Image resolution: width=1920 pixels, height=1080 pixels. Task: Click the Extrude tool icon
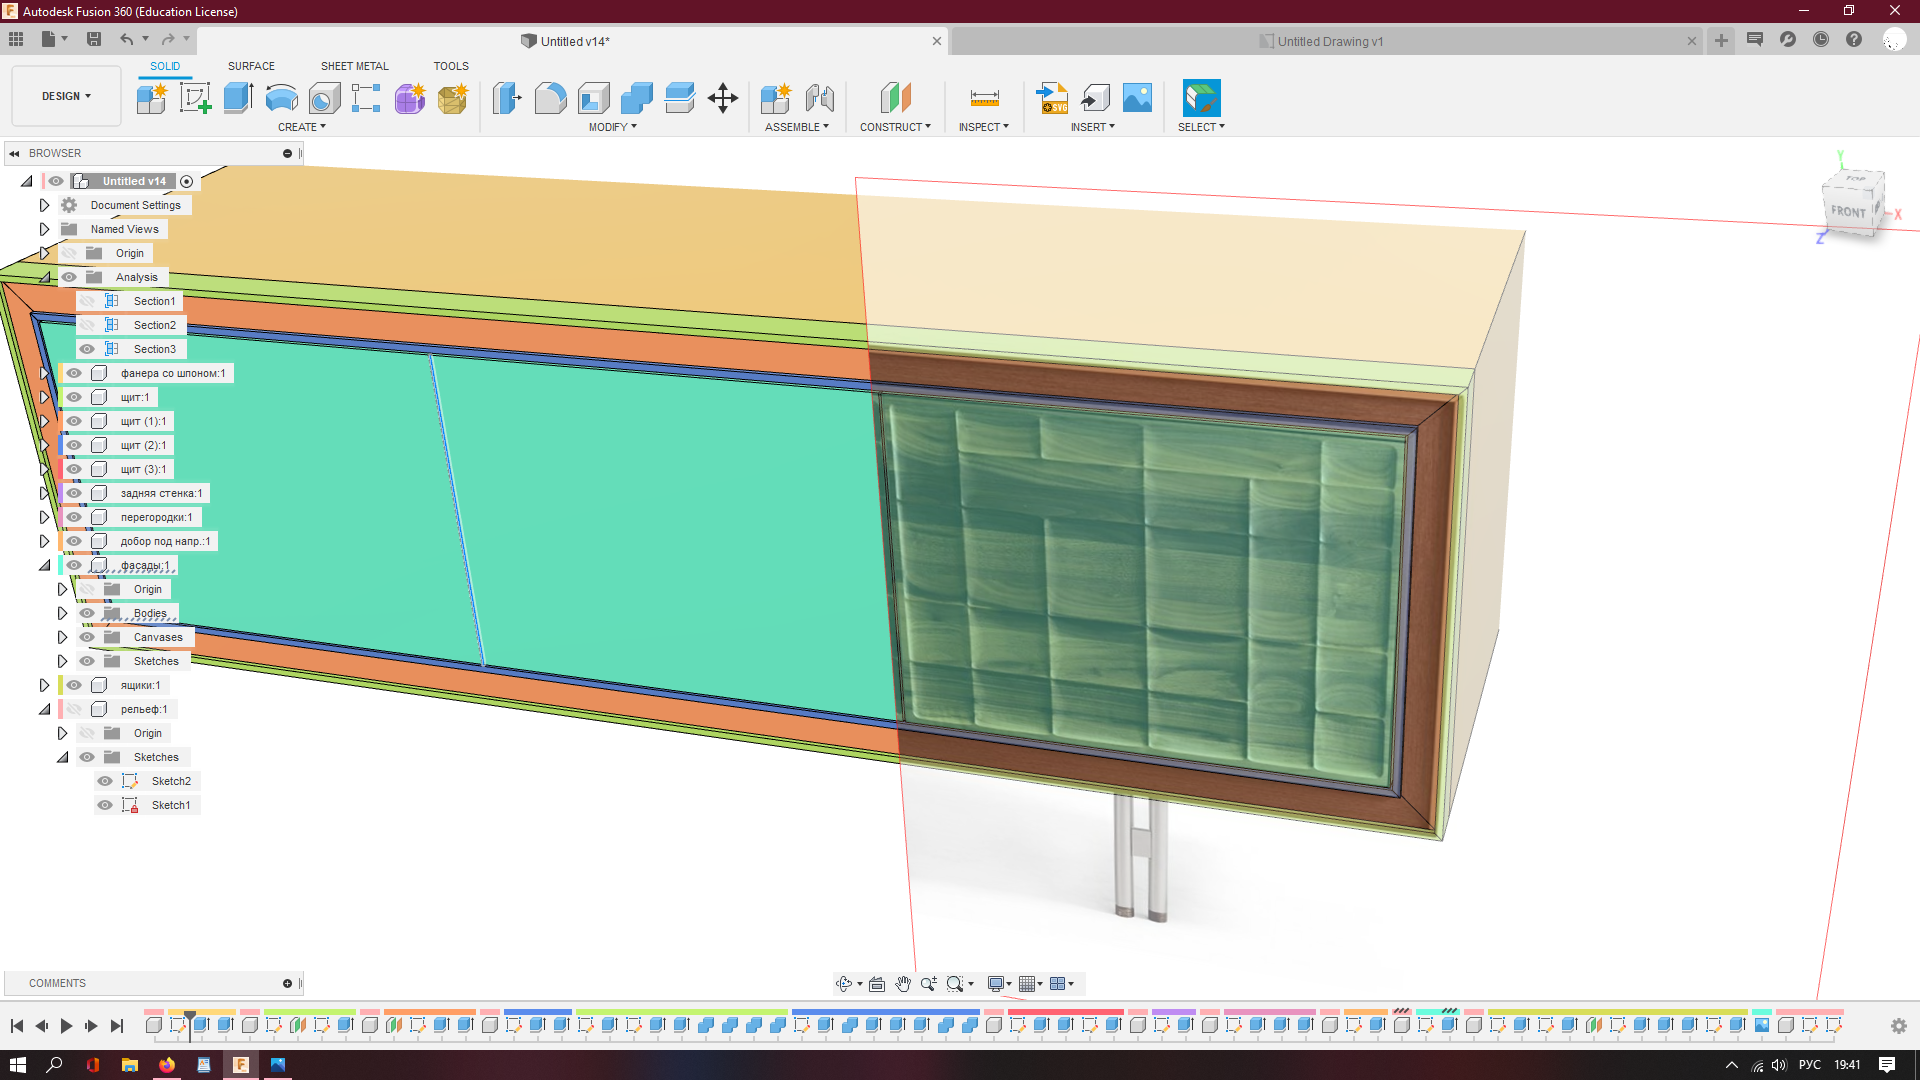click(238, 98)
